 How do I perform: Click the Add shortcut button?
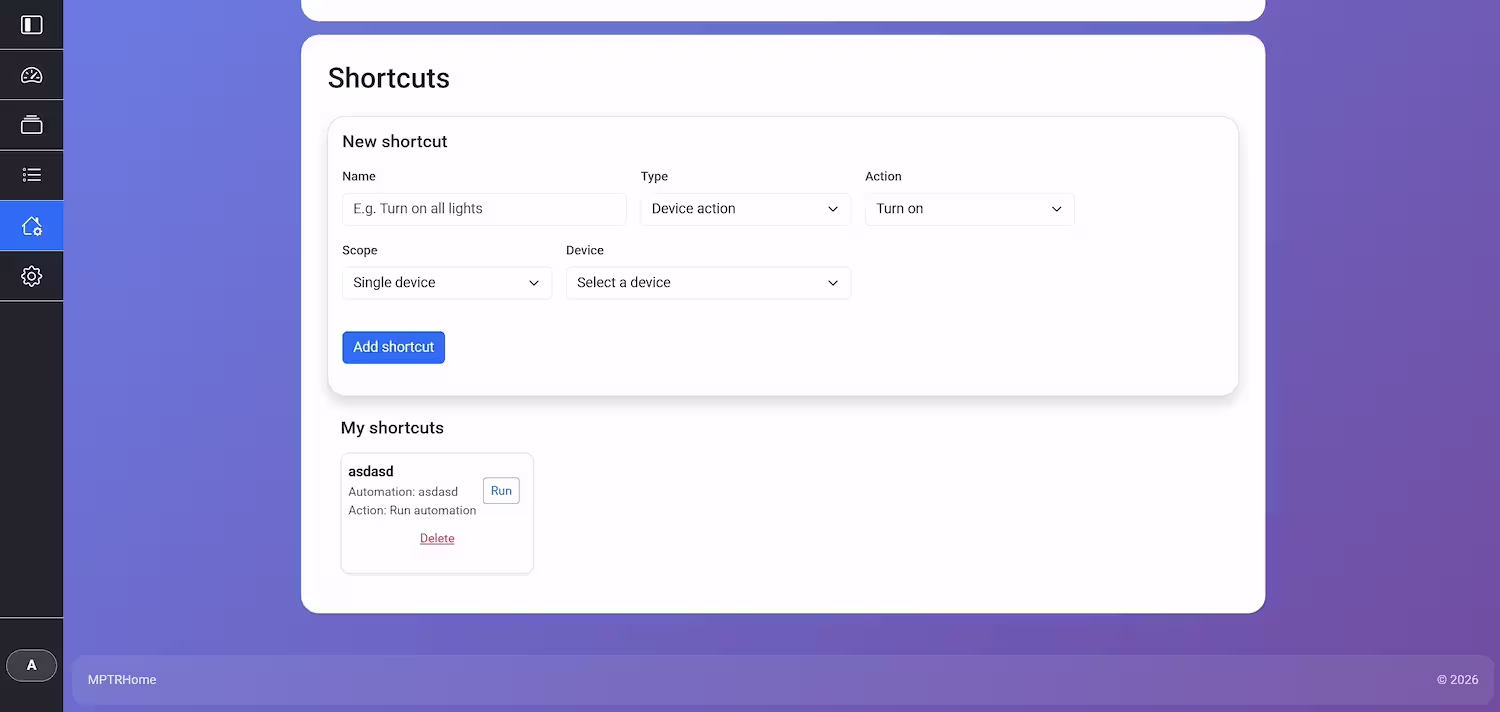click(x=393, y=347)
